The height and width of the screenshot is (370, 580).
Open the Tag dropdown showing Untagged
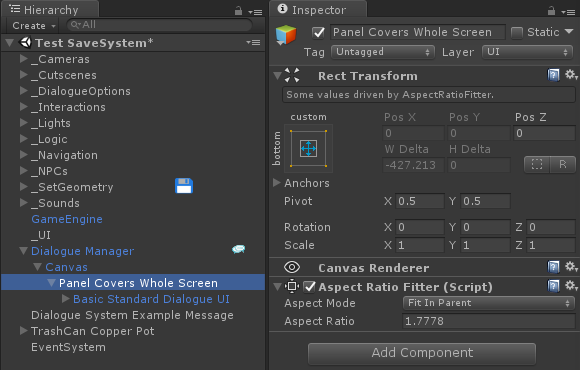382,52
